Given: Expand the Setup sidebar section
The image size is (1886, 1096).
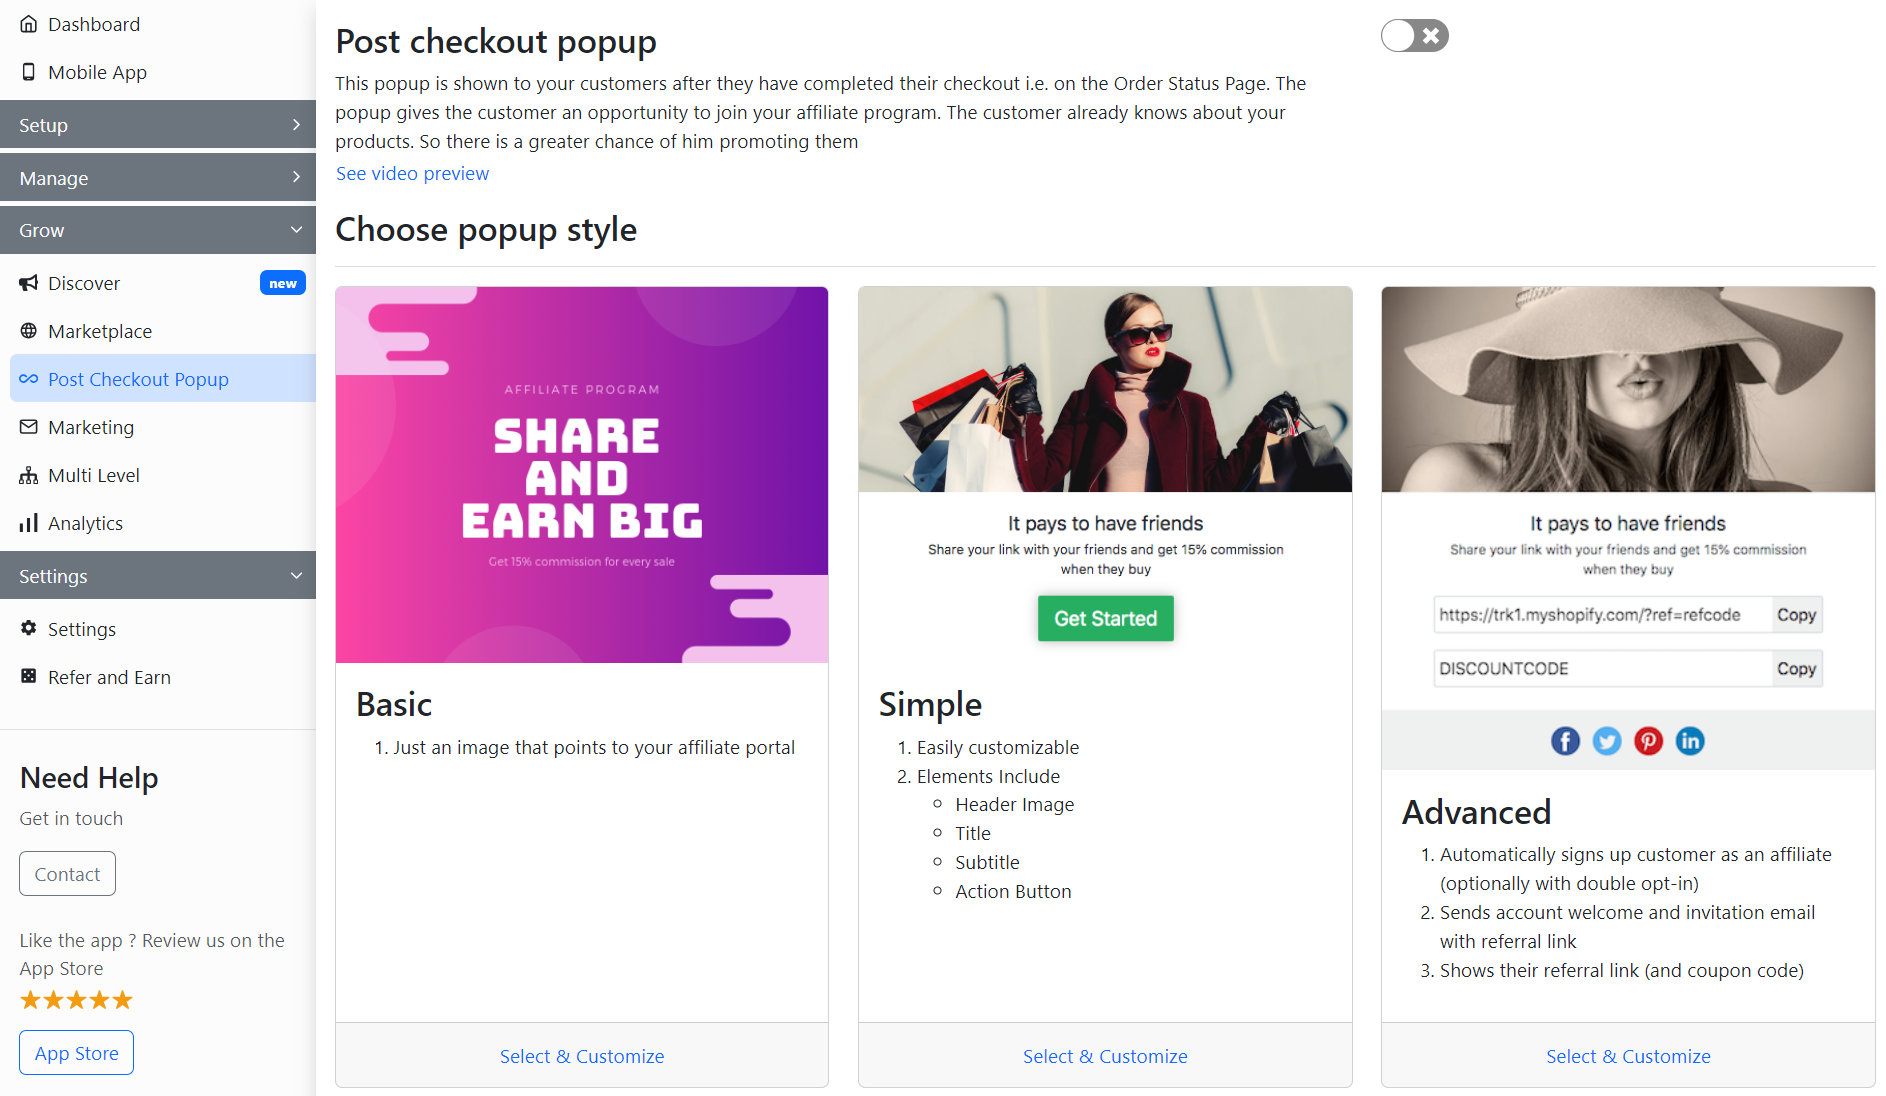Looking at the screenshot, I should click(x=158, y=125).
